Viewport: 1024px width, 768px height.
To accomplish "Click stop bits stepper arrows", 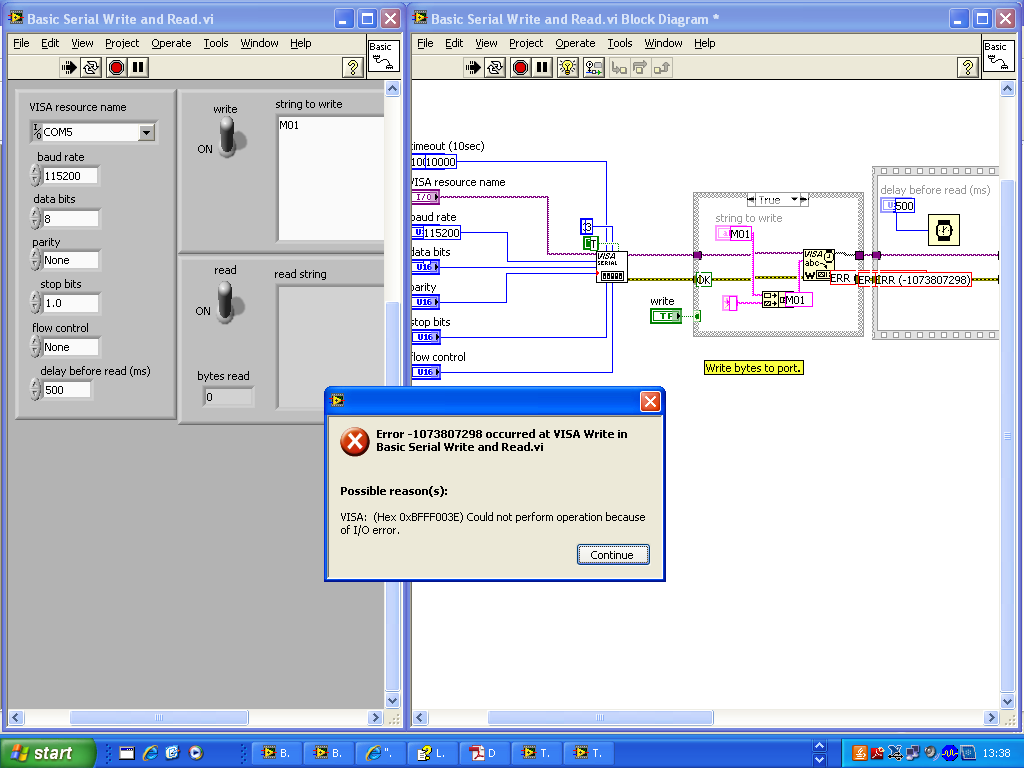I will [36, 303].
